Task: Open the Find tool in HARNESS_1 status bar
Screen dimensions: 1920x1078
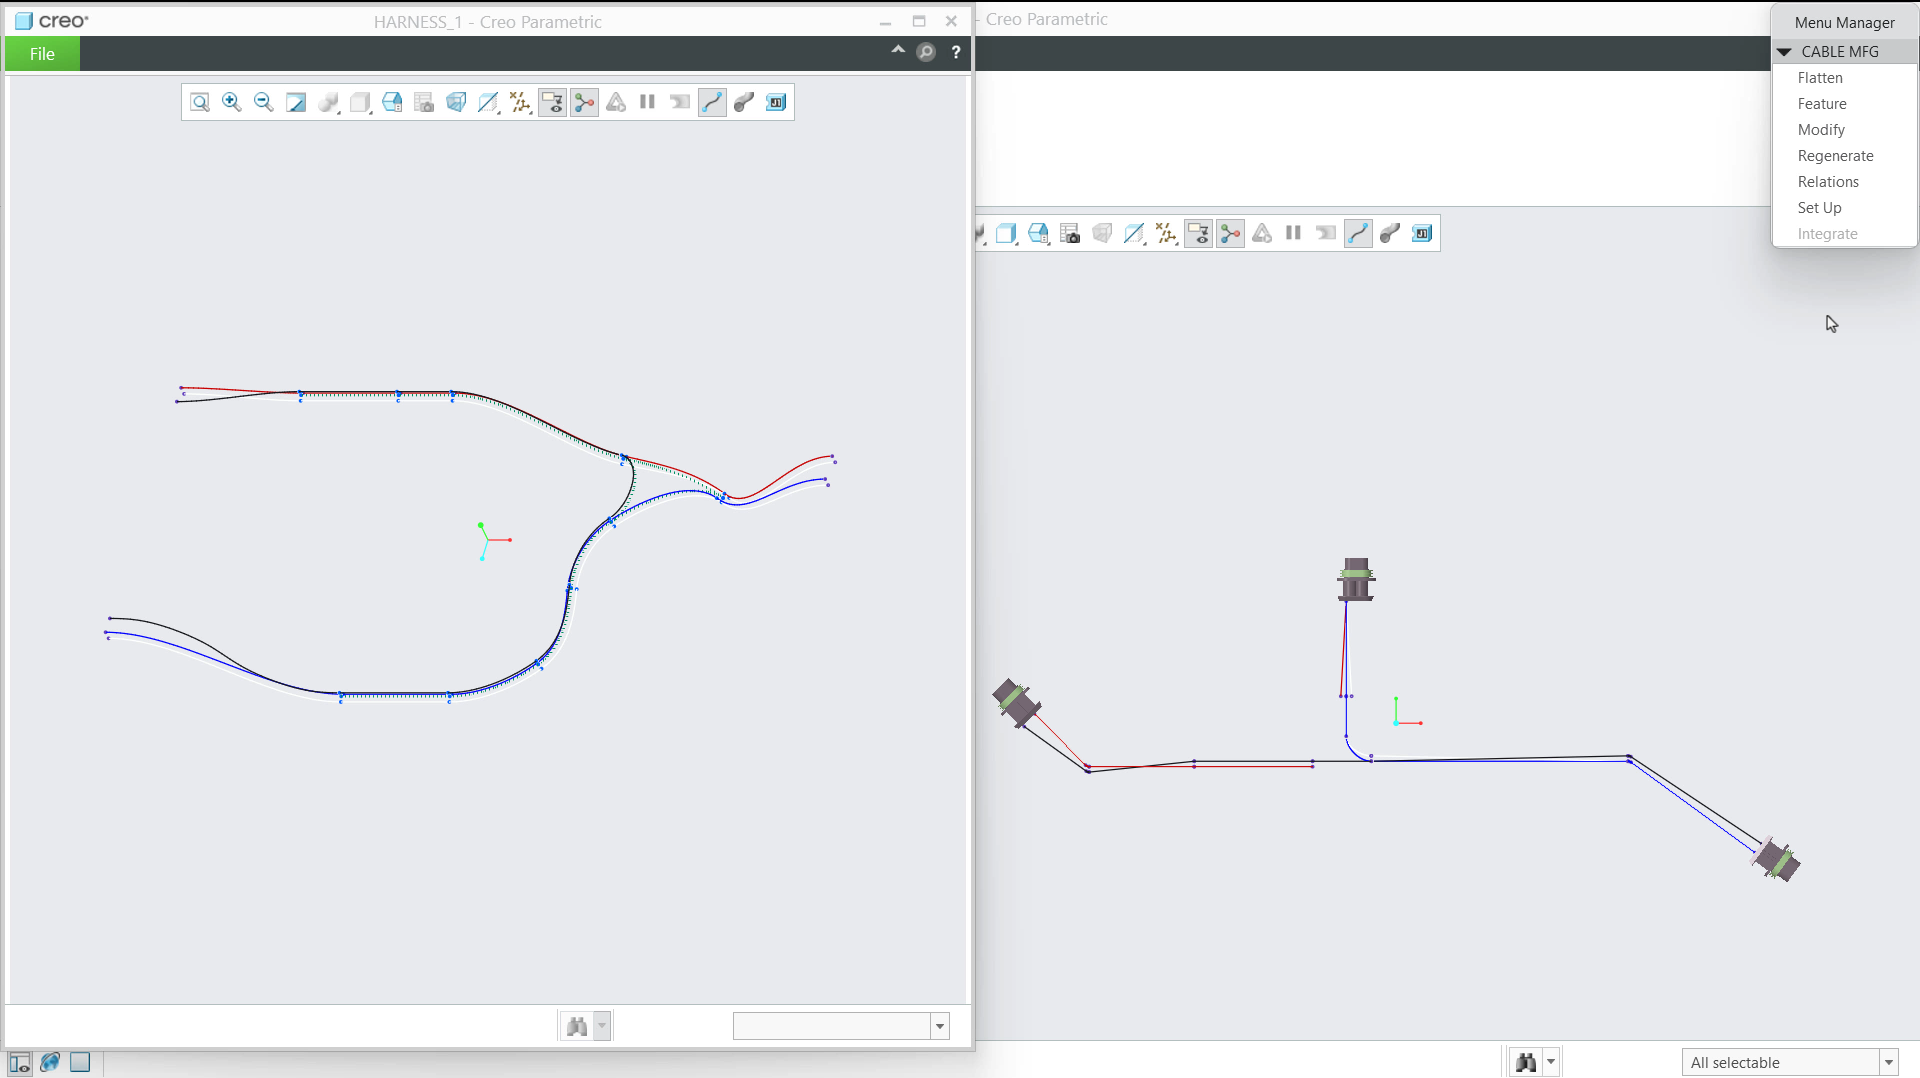Action: (x=577, y=1026)
